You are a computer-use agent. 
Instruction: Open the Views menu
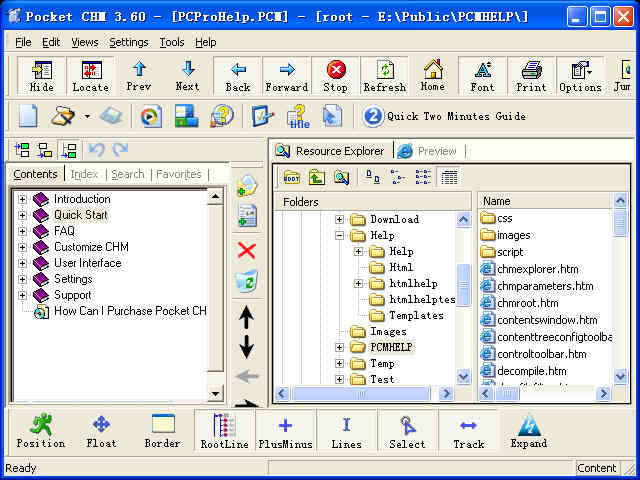click(x=84, y=42)
